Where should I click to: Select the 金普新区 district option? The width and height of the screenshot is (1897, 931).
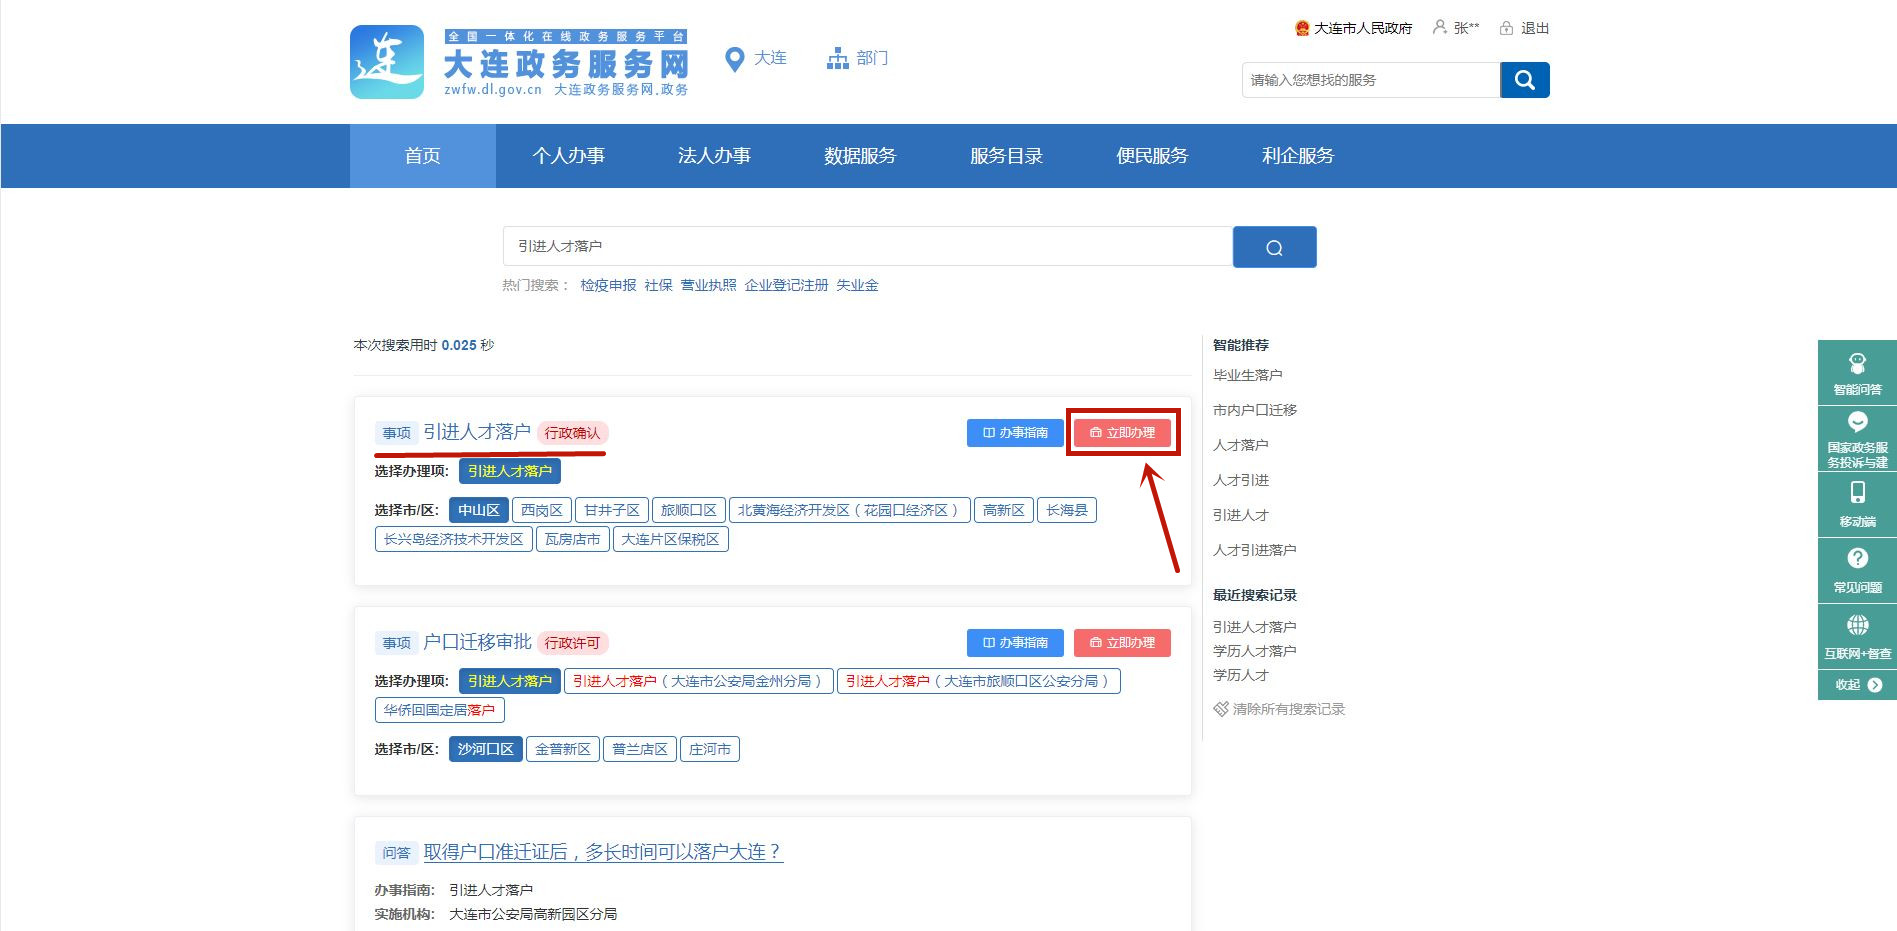tap(562, 749)
